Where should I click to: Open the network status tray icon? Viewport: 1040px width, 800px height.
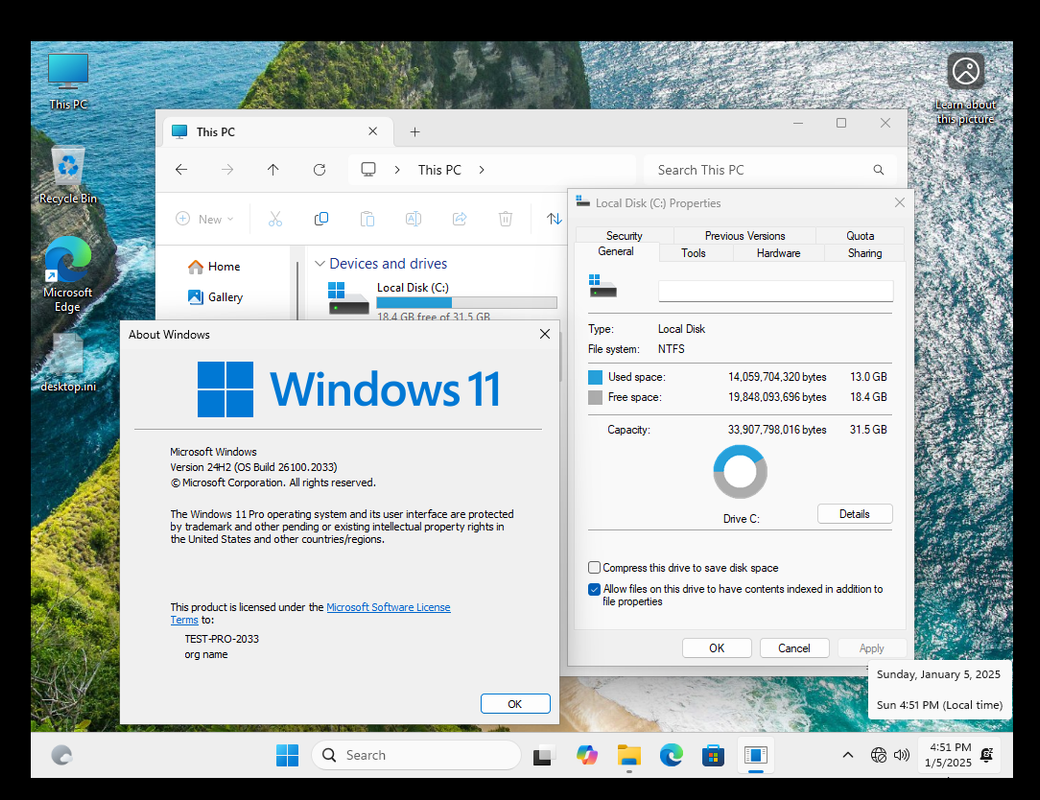pyautogui.click(x=878, y=755)
